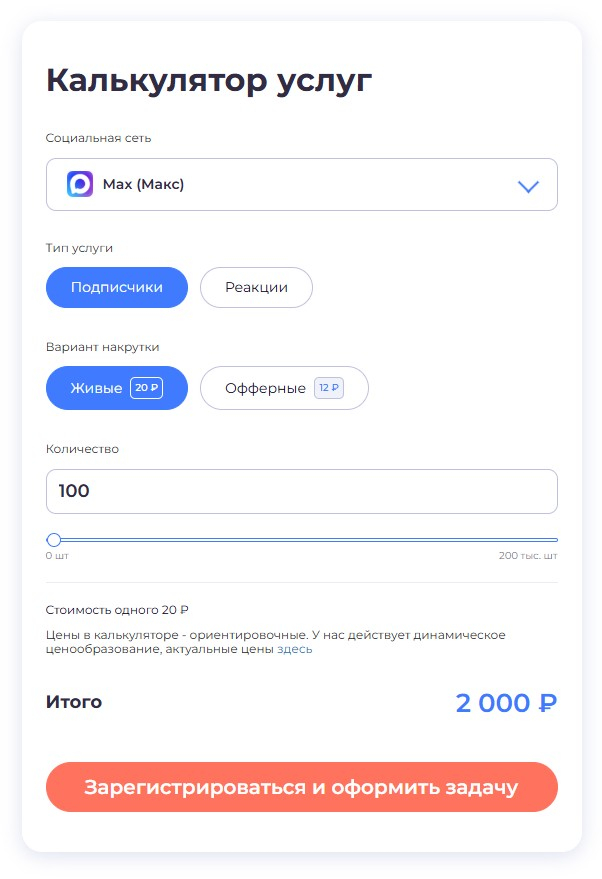
Task: Open the здесь current prices link
Action: (x=294, y=649)
